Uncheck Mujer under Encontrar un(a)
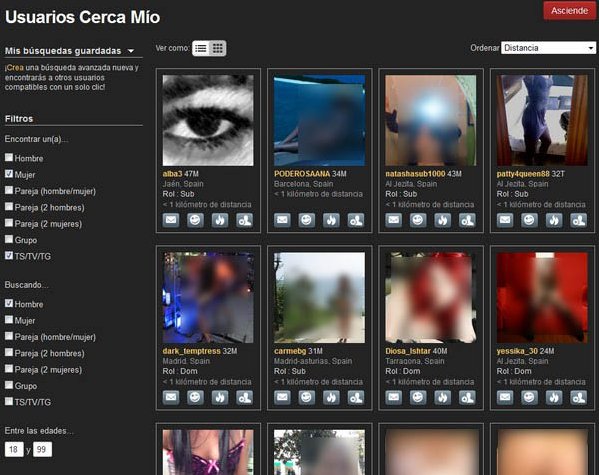This screenshot has height=475, width=599. click(x=9, y=174)
